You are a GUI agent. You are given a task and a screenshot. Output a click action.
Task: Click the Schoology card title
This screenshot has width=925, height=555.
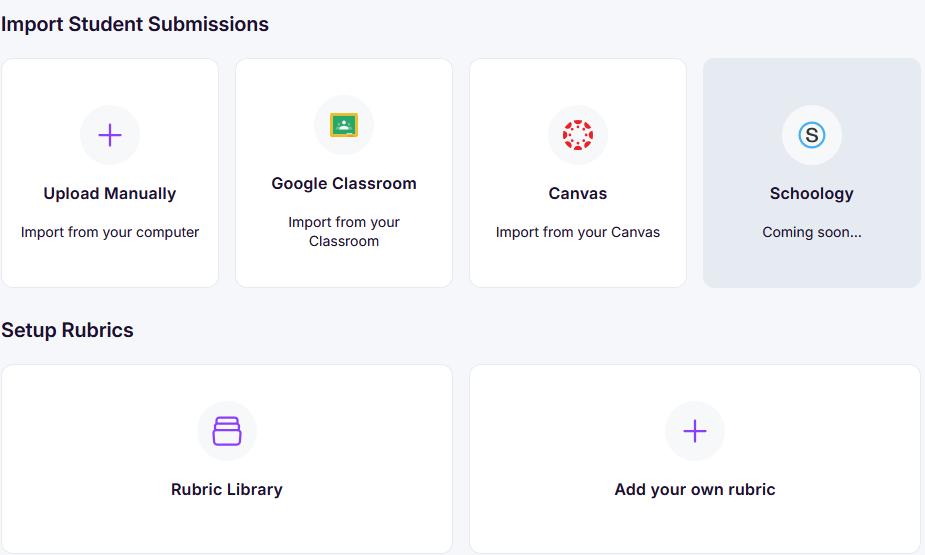pyautogui.click(x=812, y=194)
